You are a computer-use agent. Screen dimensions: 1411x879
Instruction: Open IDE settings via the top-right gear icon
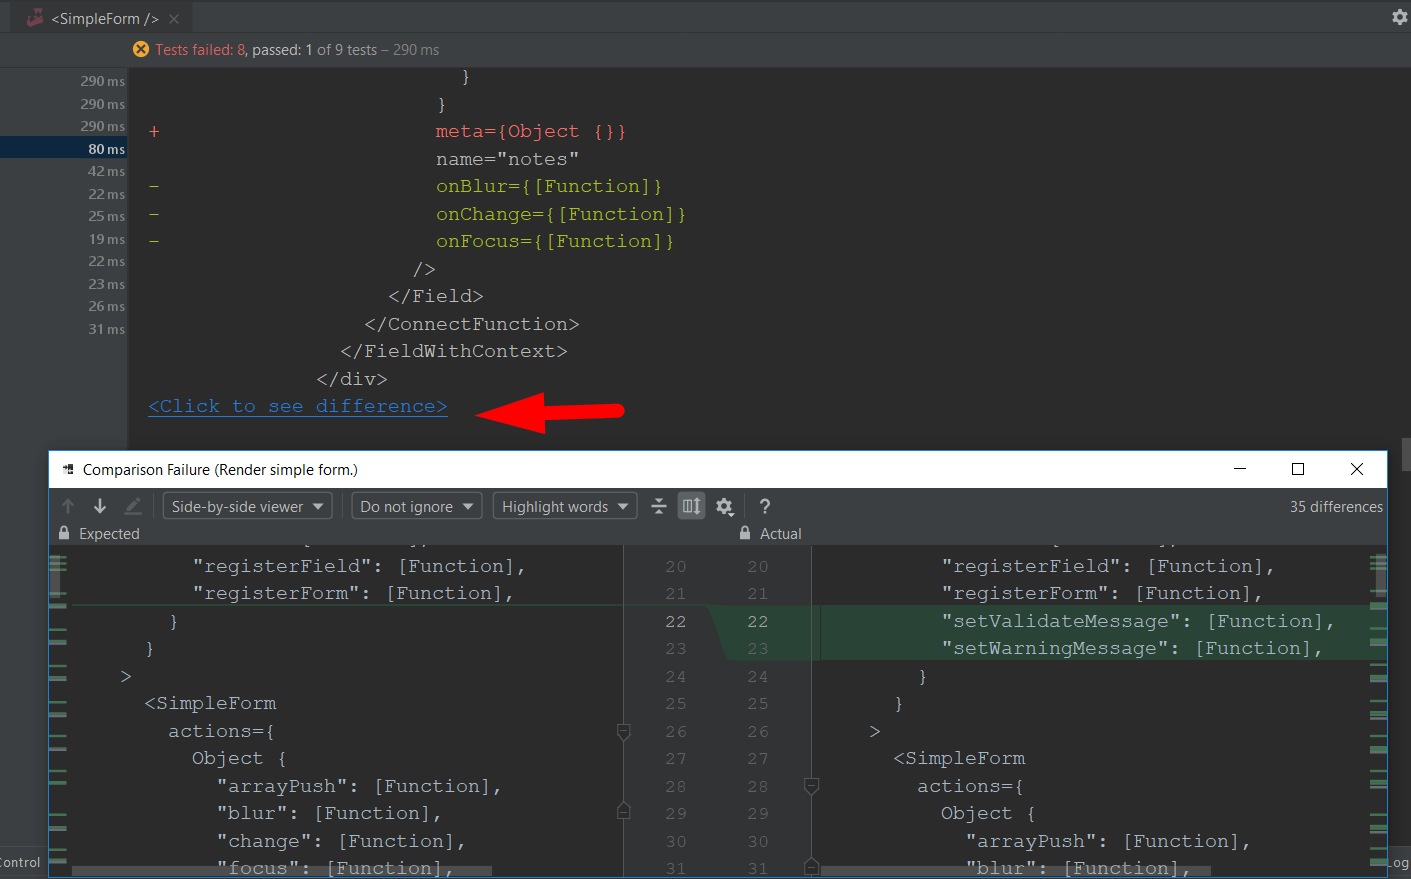(x=1399, y=16)
